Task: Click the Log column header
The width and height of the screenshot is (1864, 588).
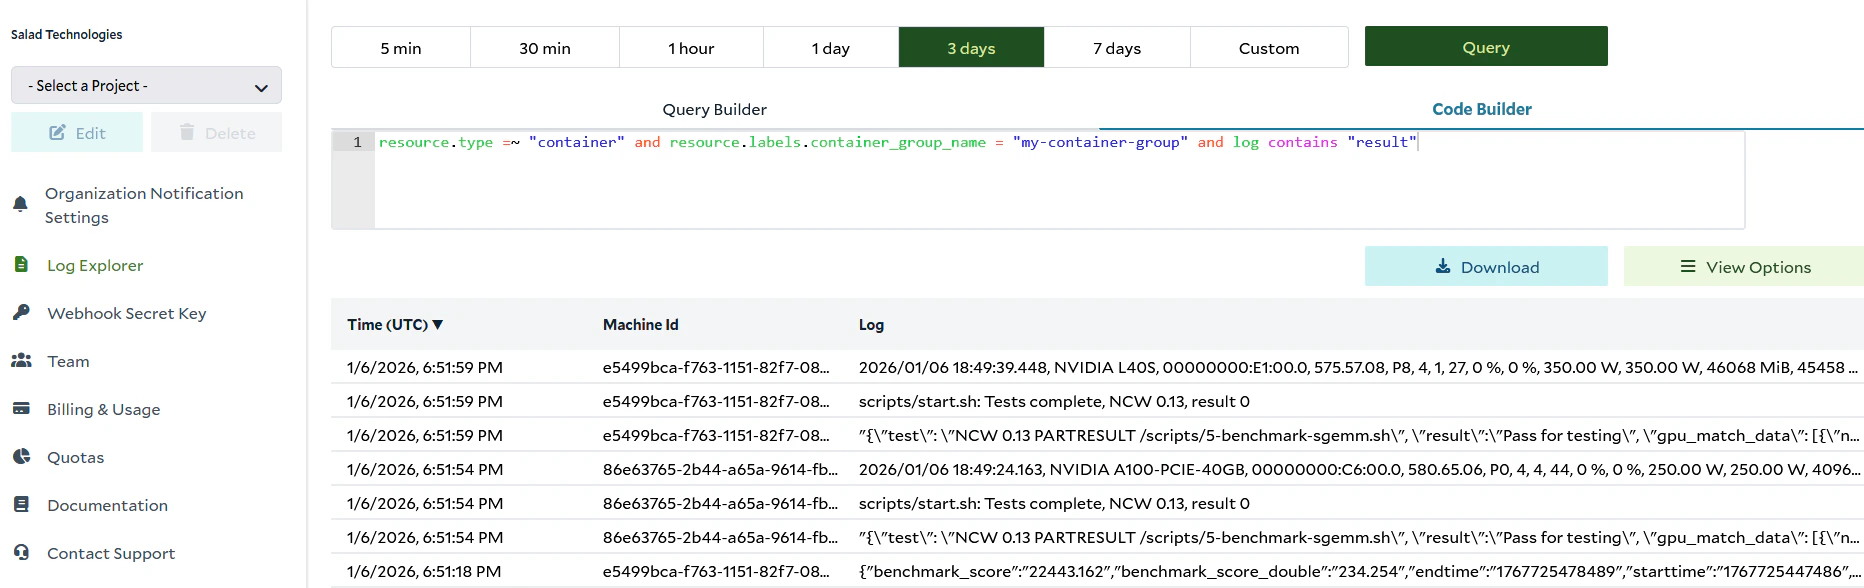Action: click(871, 324)
